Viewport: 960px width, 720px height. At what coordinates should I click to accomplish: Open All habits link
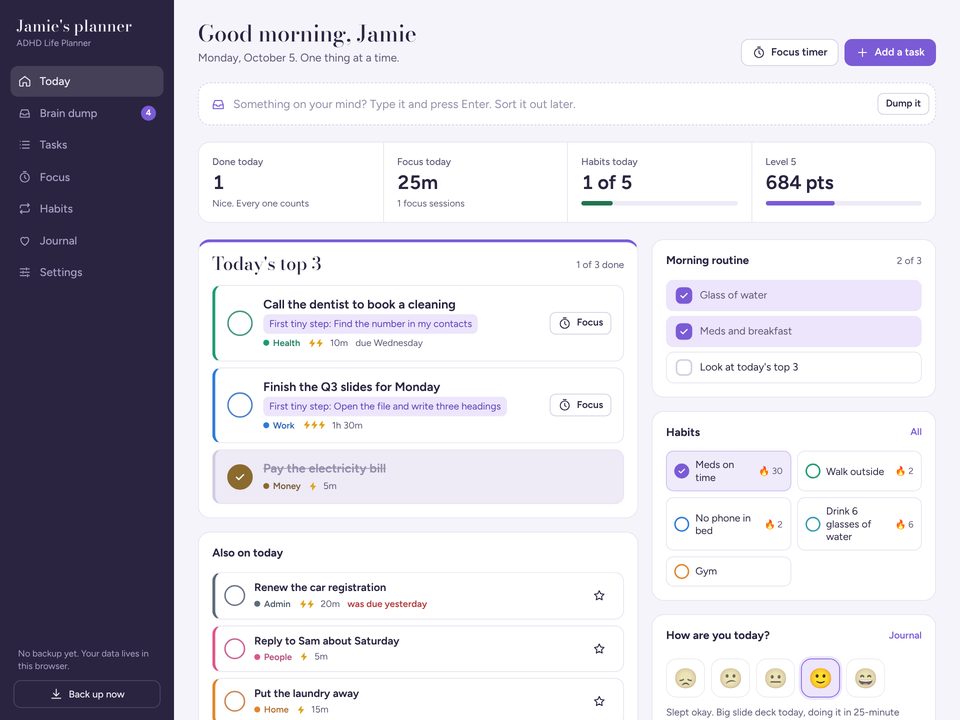[x=916, y=432]
